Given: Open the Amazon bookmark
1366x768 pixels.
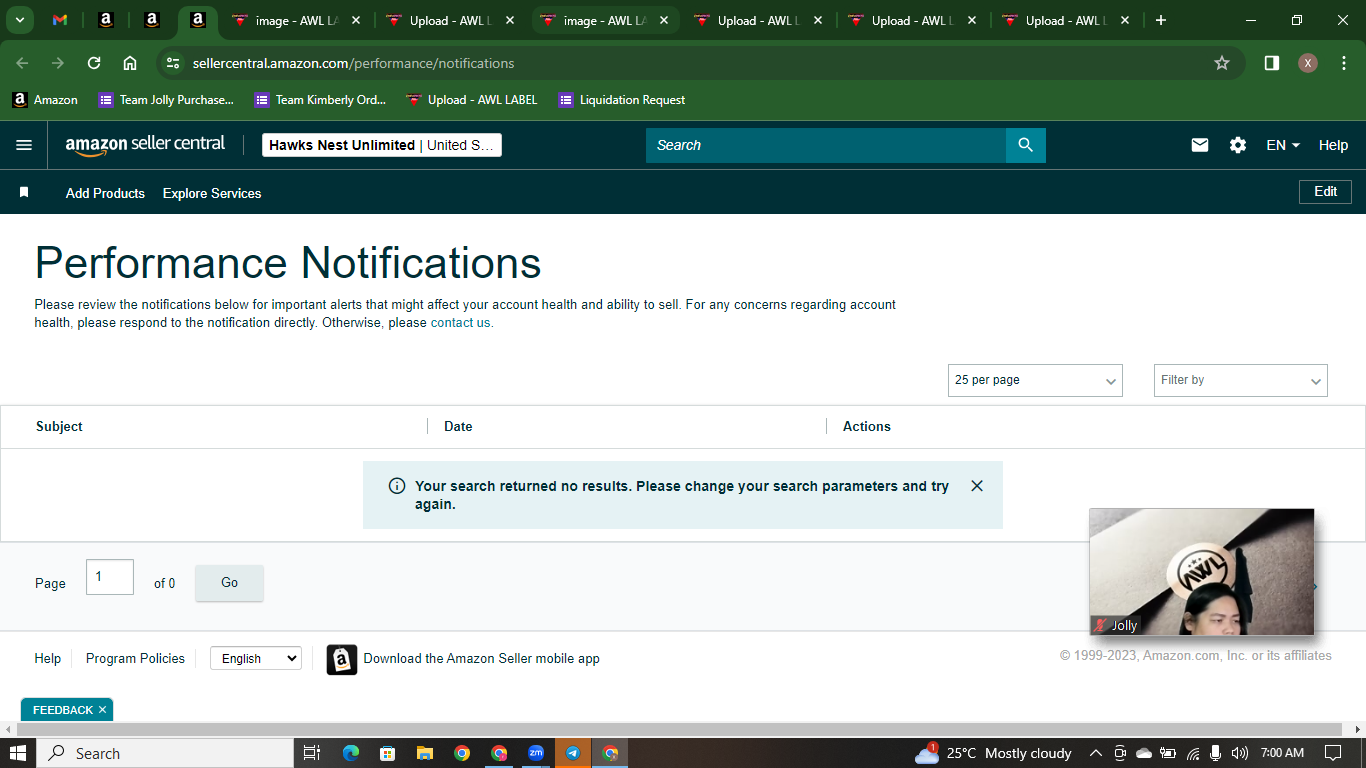Looking at the screenshot, I should pyautogui.click(x=45, y=100).
